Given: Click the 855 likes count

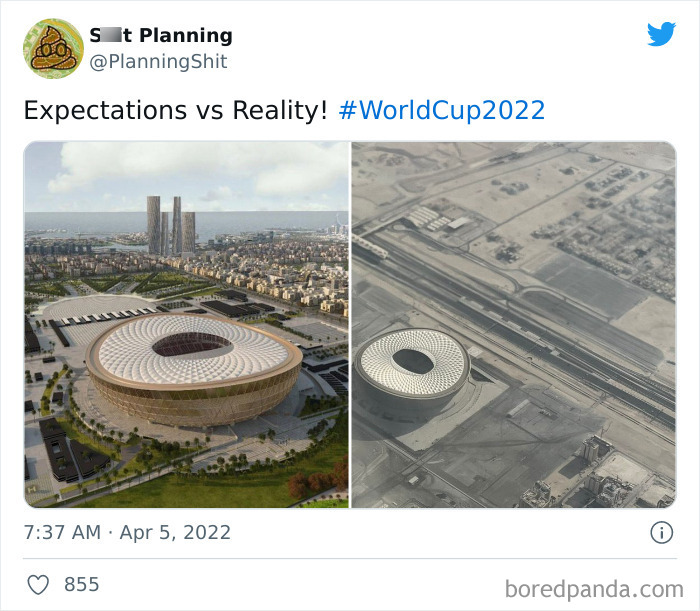Looking at the screenshot, I should coord(82,585).
